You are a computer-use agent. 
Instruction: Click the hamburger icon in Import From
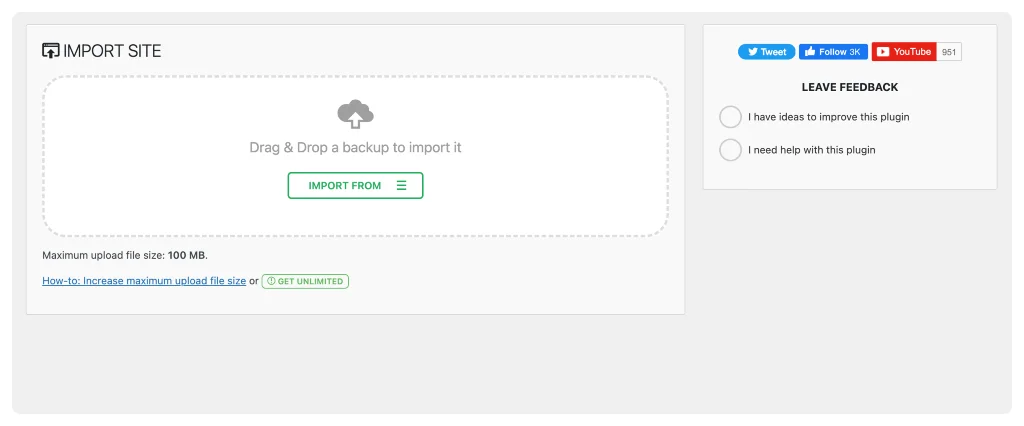pyautogui.click(x=402, y=186)
